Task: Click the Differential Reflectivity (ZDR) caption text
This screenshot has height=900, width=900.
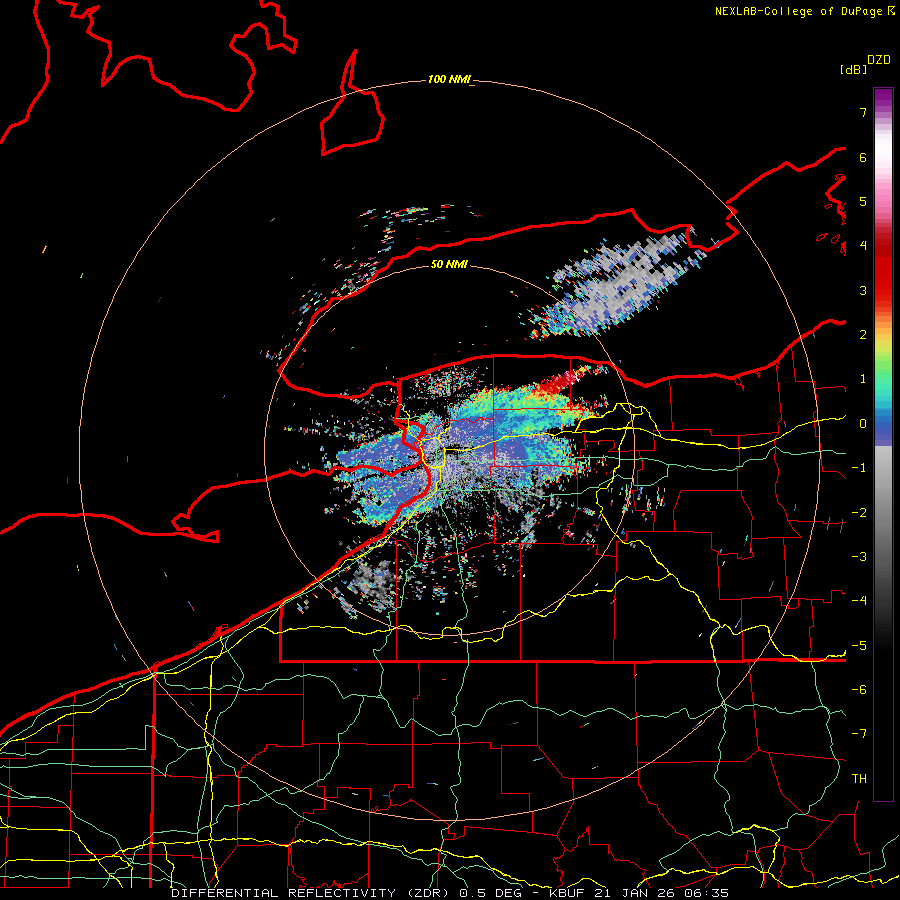Action: coord(449,893)
